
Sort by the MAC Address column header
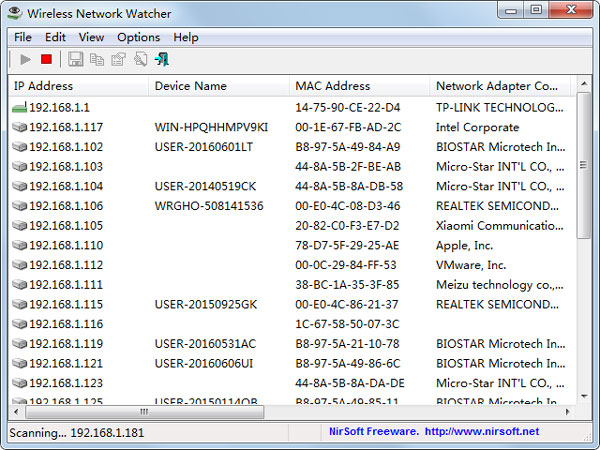(359, 86)
